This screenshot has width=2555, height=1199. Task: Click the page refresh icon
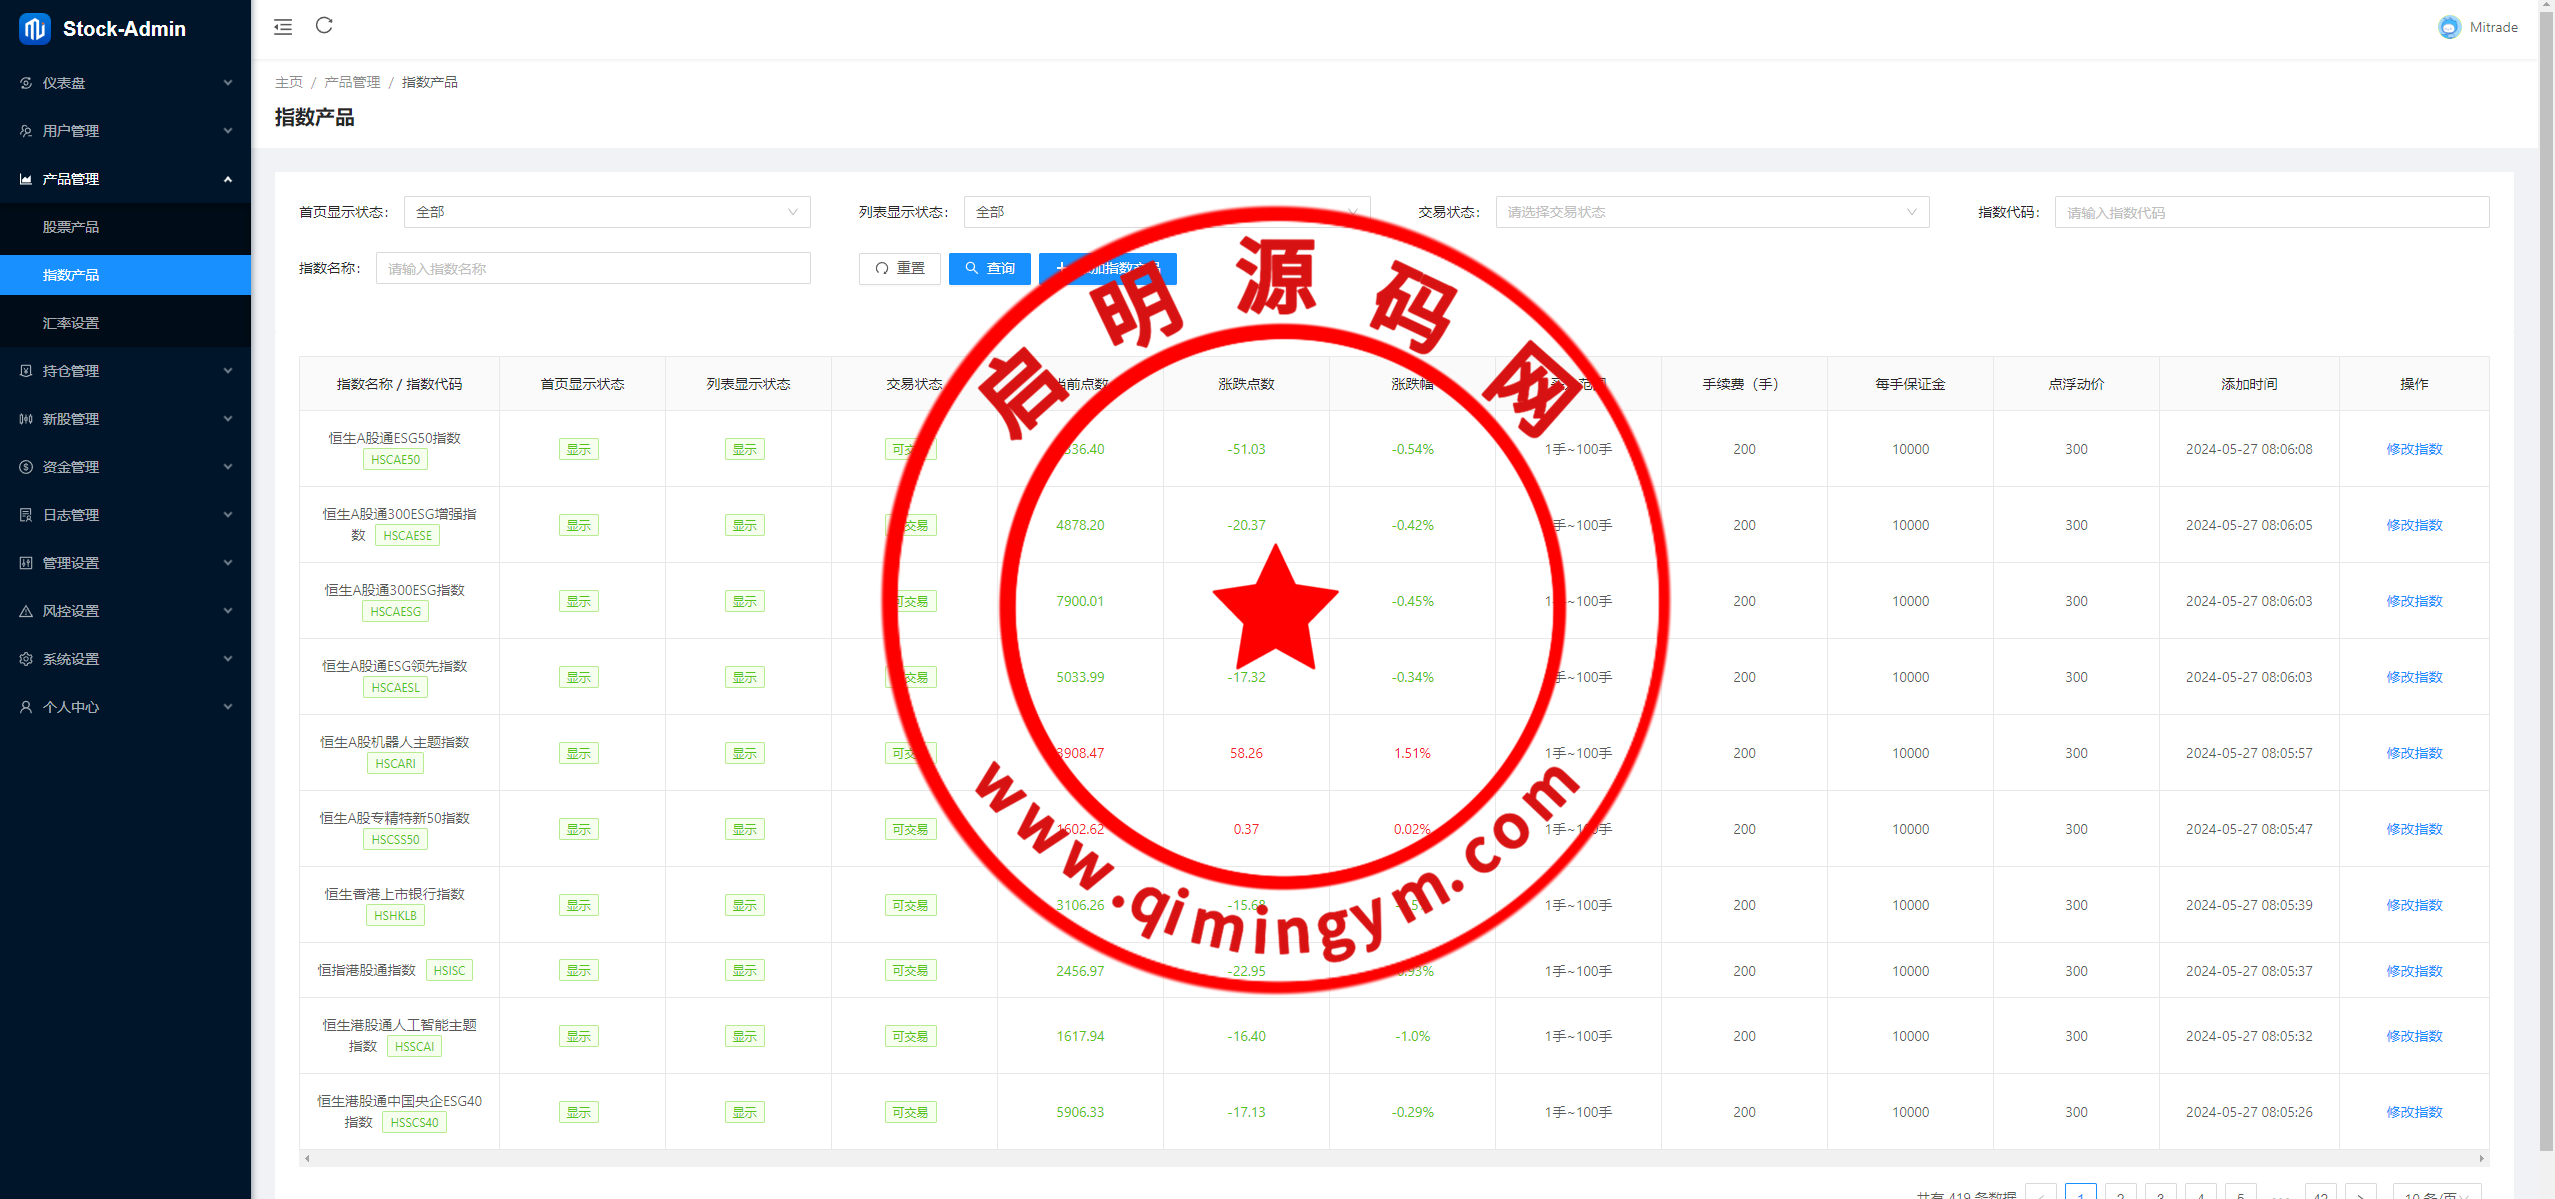click(324, 26)
